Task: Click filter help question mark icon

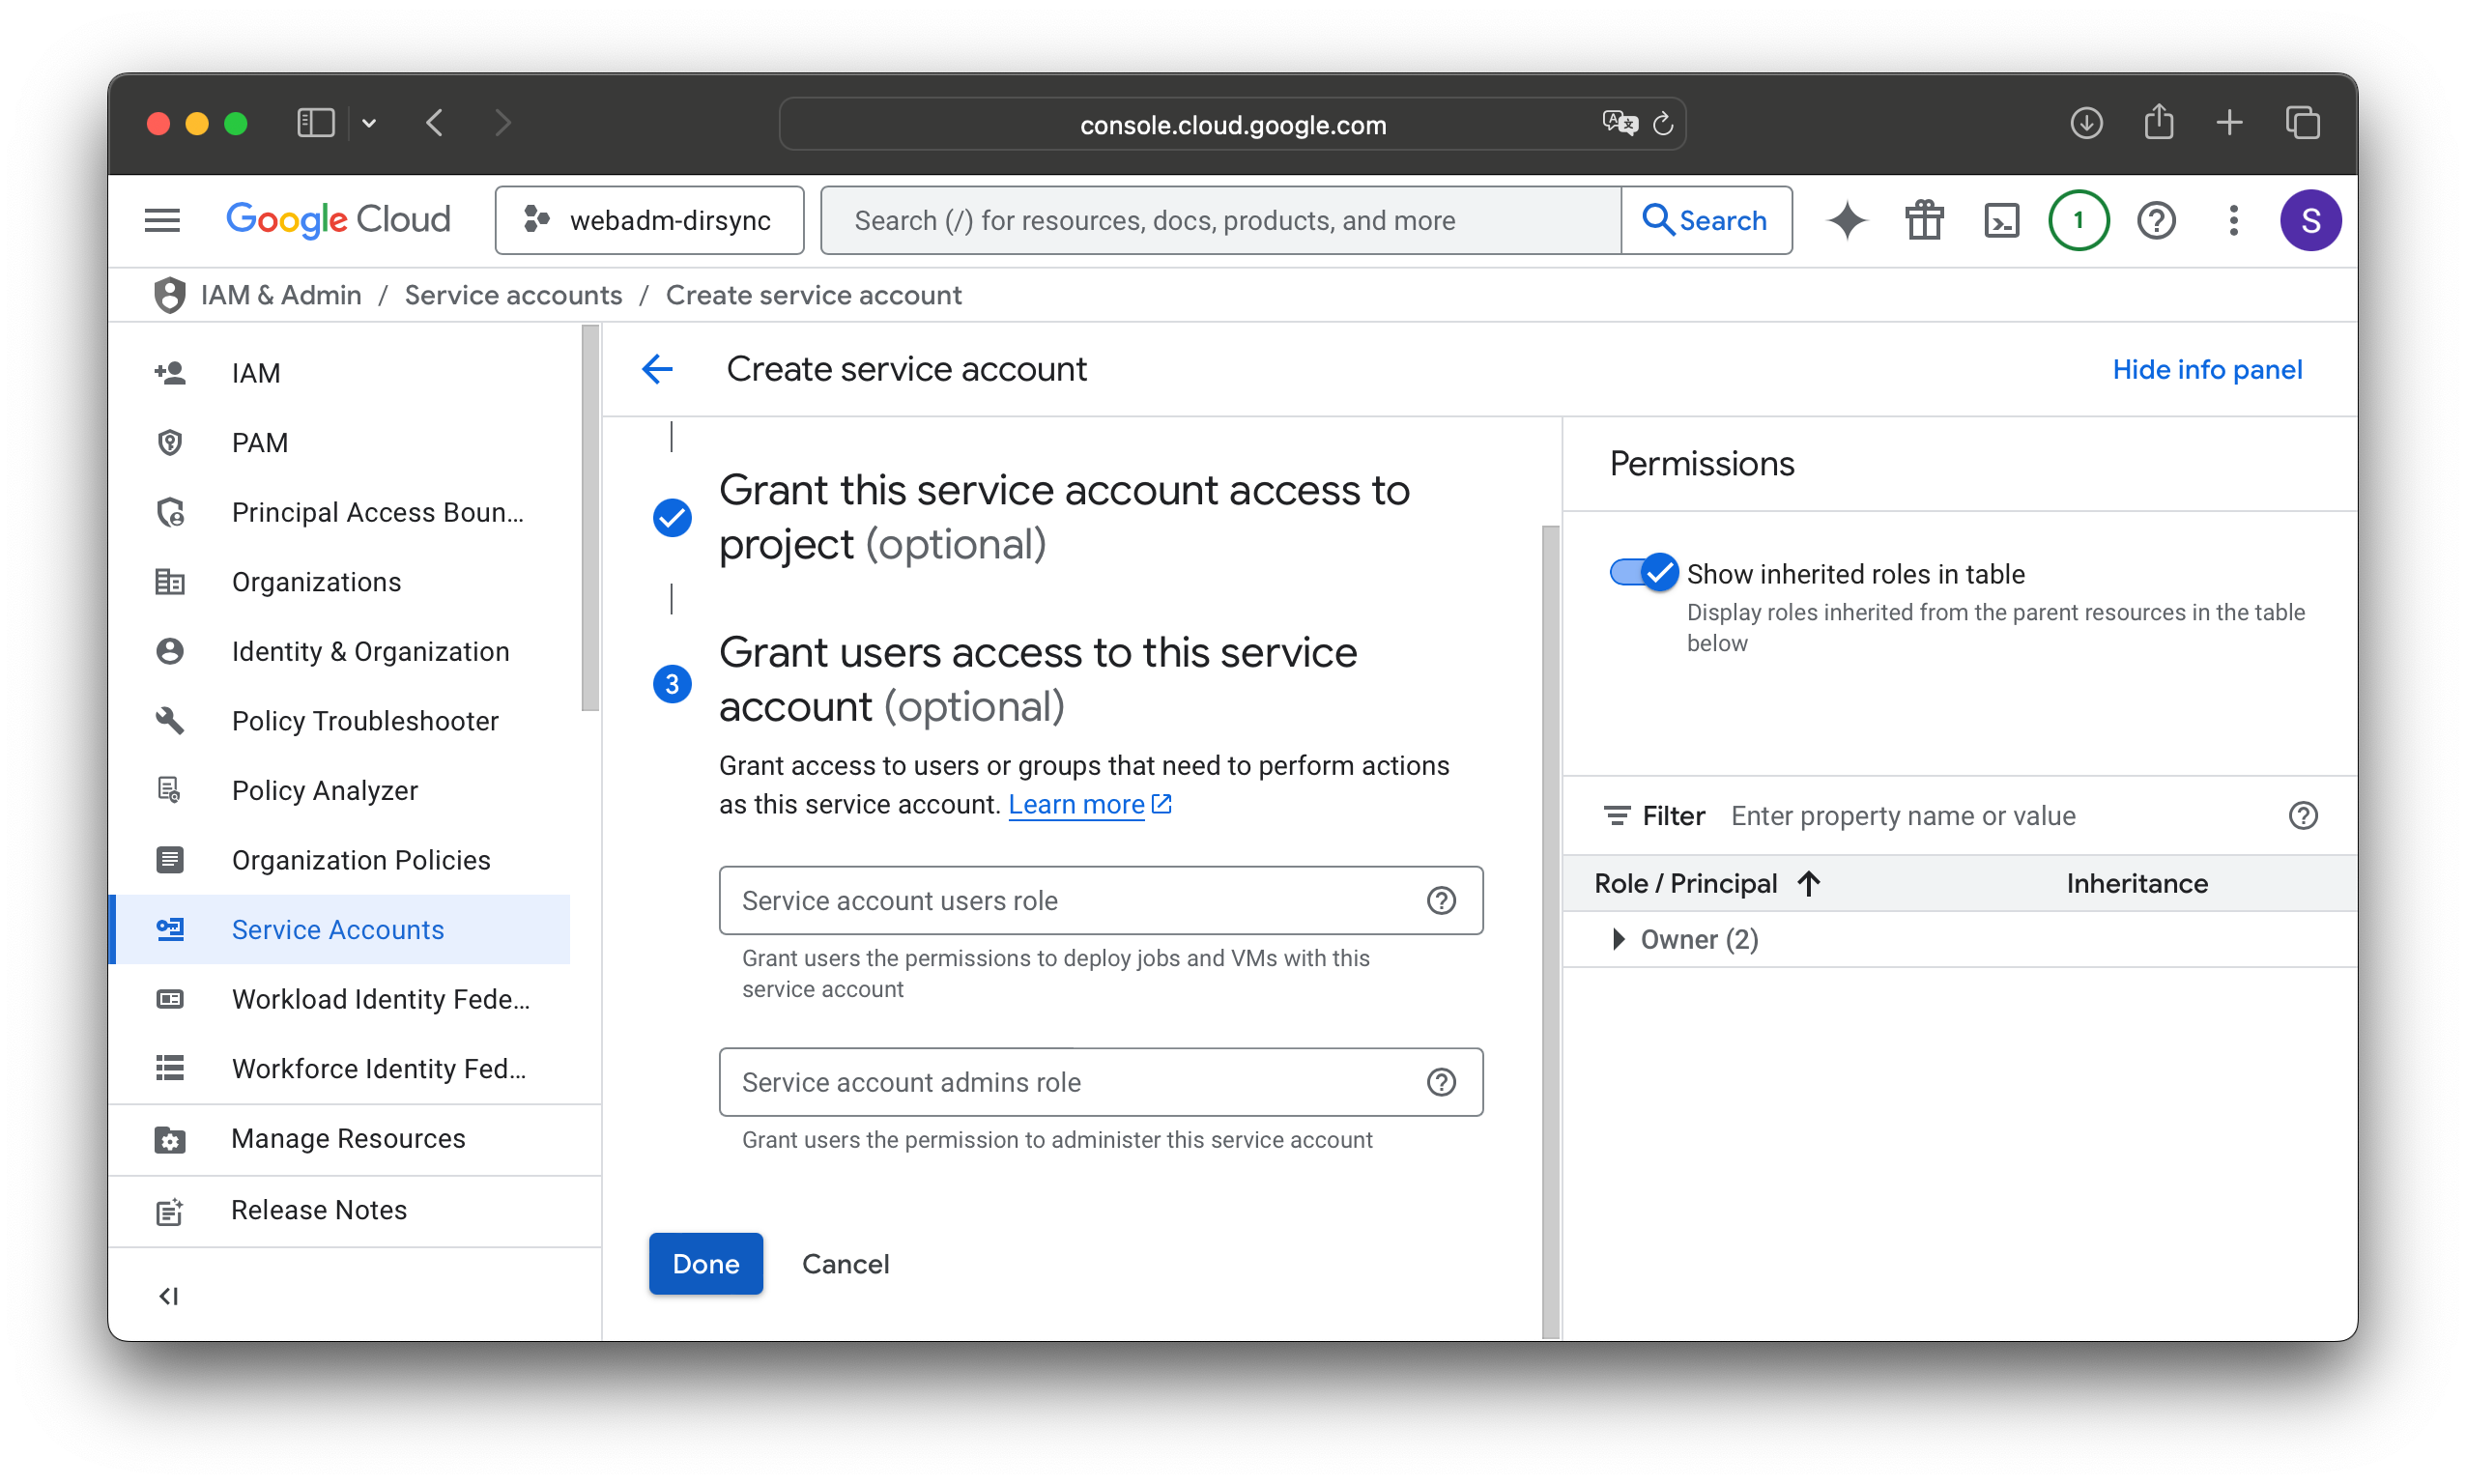Action: point(2302,816)
